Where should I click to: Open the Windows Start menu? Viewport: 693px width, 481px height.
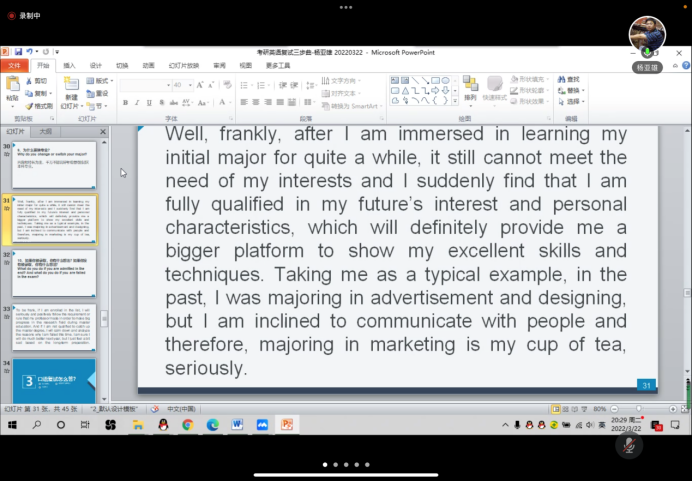coord(12,424)
